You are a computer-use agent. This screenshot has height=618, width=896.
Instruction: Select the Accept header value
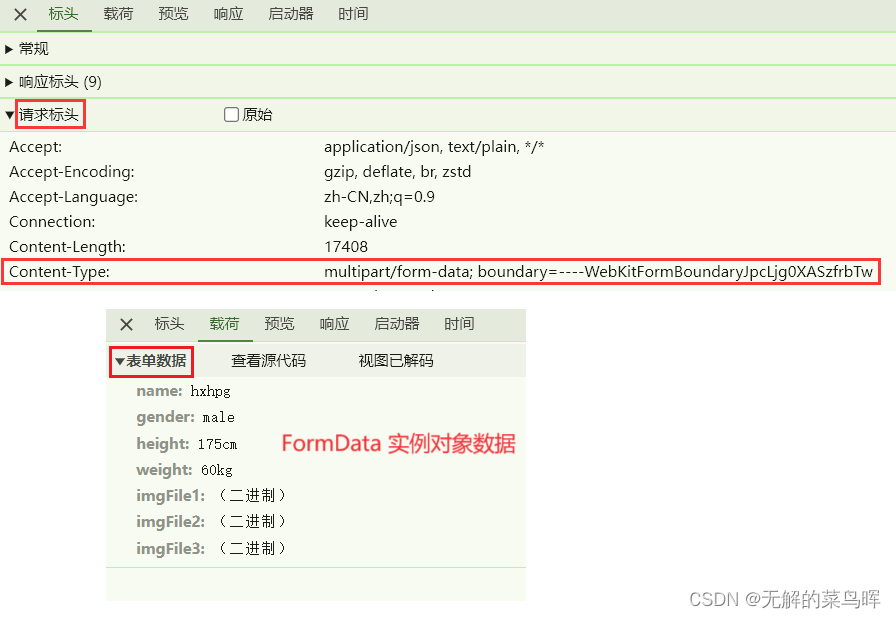(434, 147)
